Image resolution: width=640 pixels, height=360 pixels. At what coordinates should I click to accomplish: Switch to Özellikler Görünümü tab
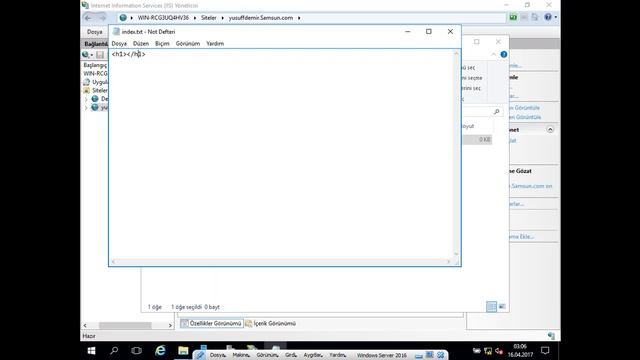click(x=211, y=323)
